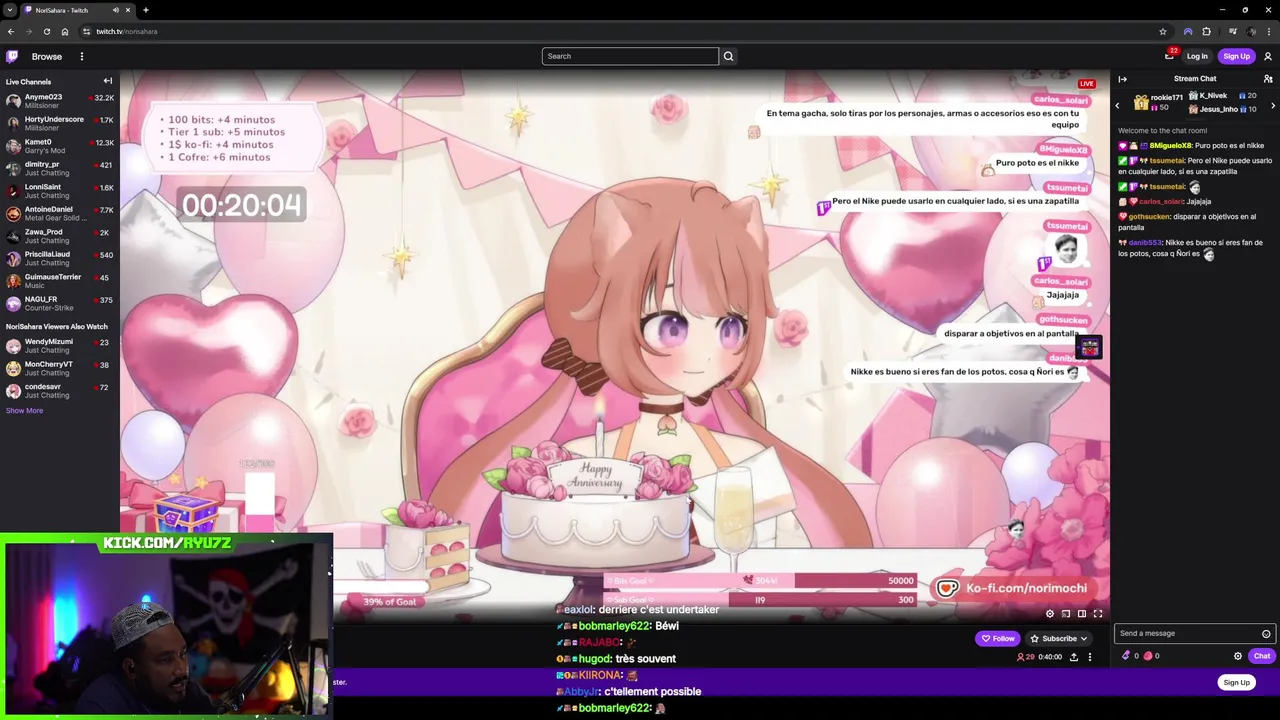Toggle fullscreen on the video player
1280x720 pixels.
pos(1098,613)
